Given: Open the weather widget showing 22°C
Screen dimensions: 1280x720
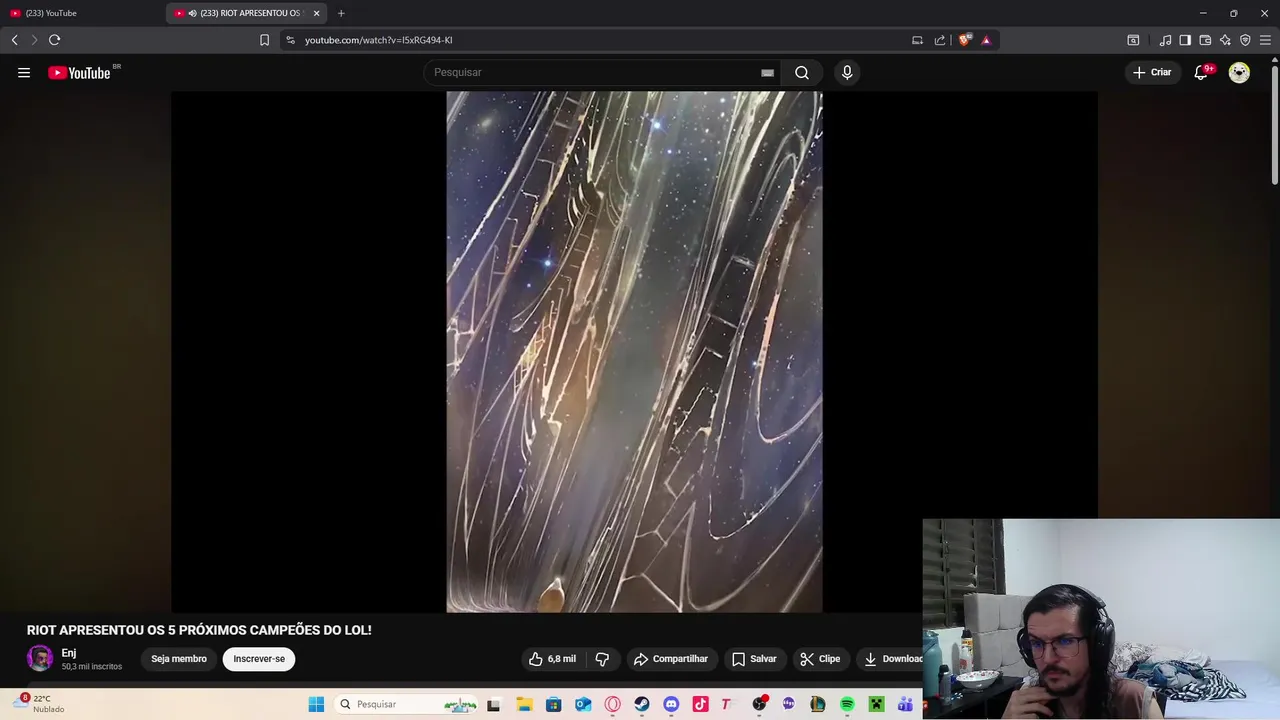Looking at the screenshot, I should pyautogui.click(x=40, y=704).
